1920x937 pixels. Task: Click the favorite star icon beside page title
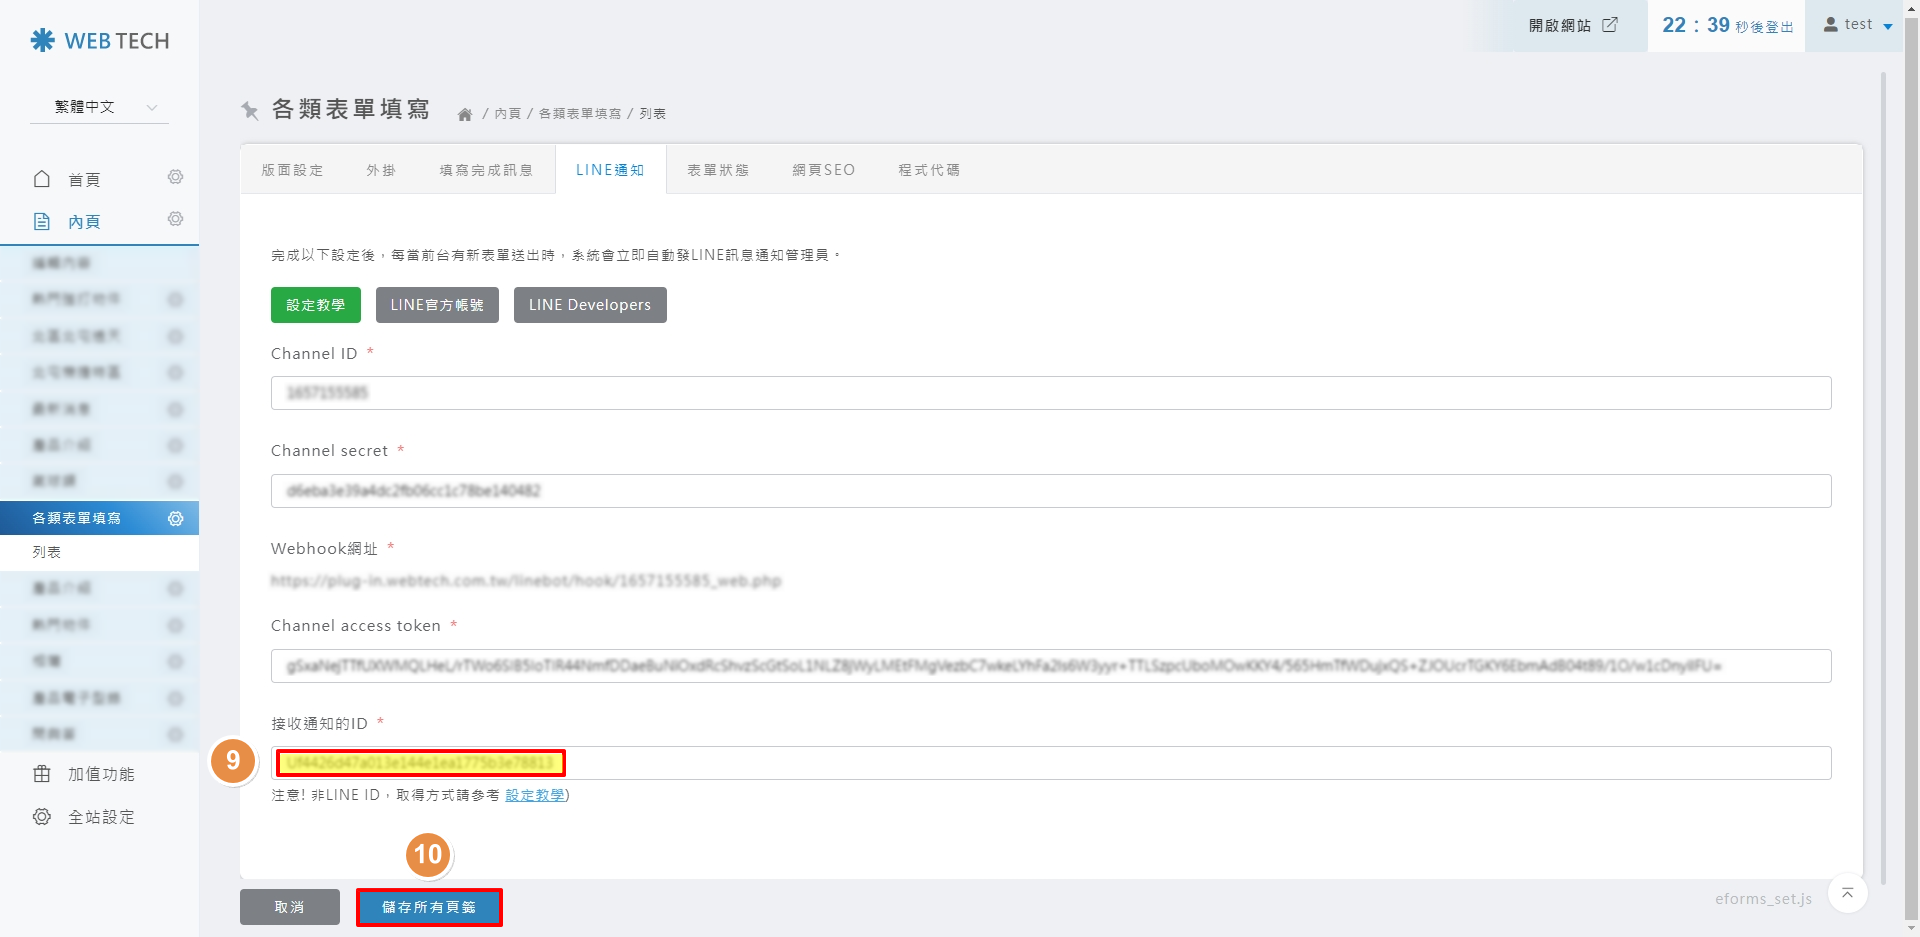click(250, 110)
